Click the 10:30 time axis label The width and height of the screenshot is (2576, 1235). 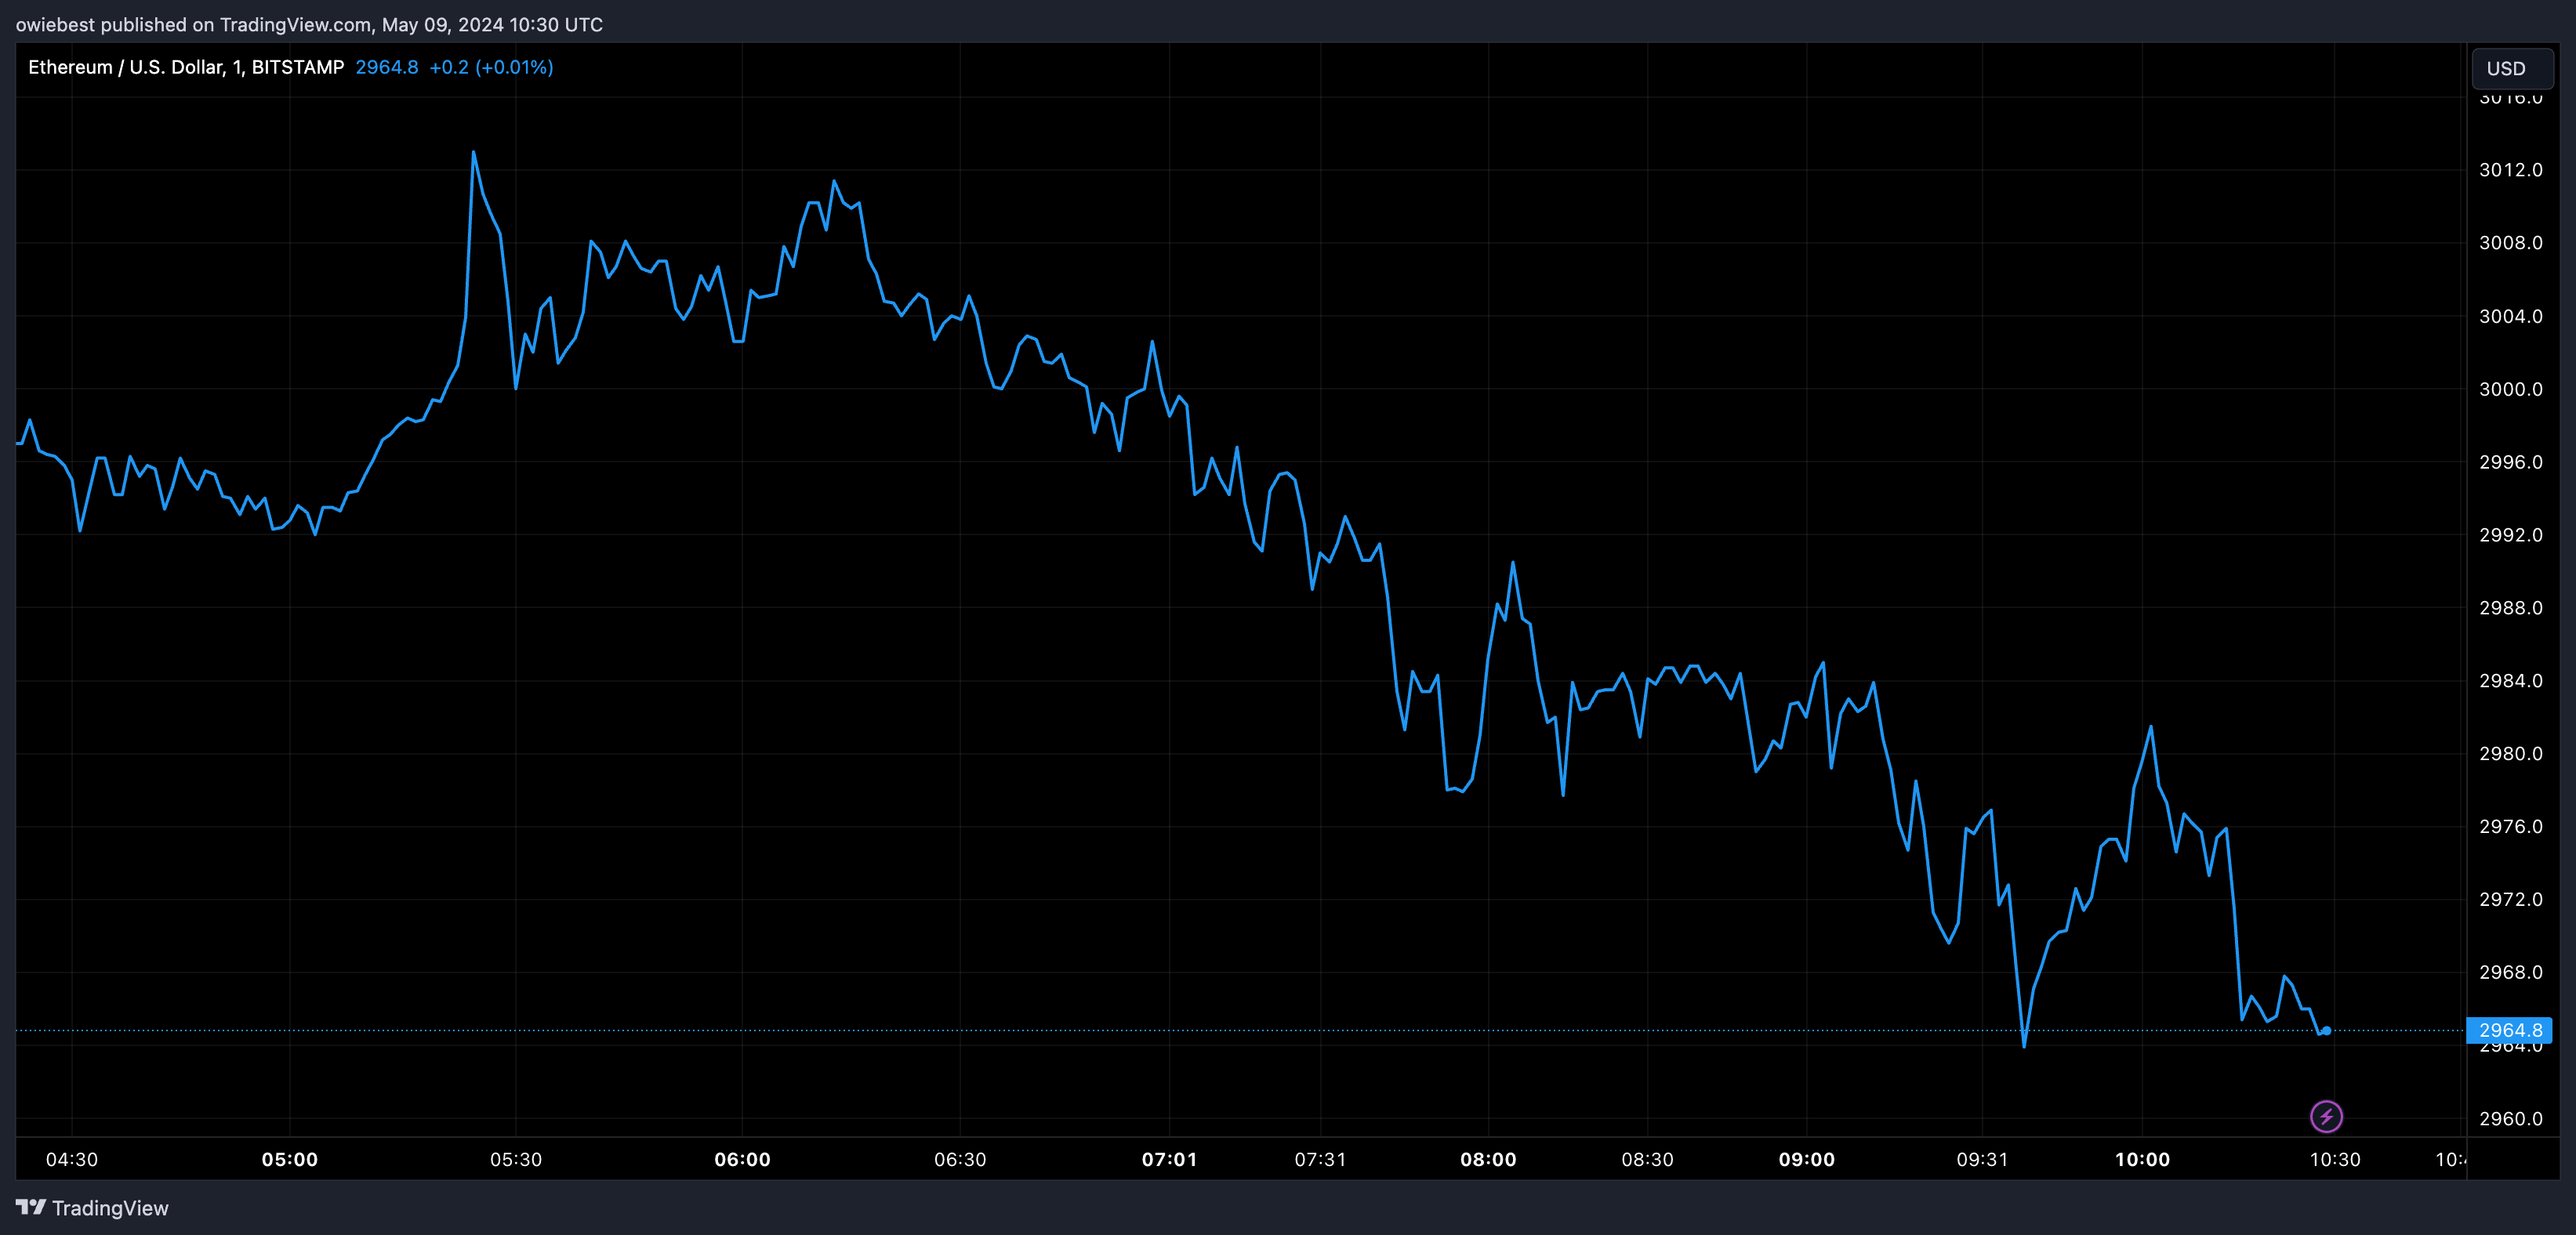coord(2335,1159)
